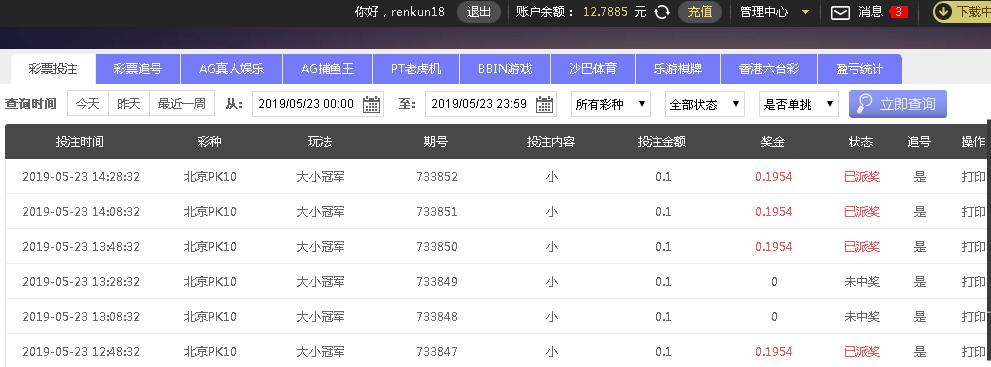Click the 奖金 column header
This screenshot has height=367, width=991.
pos(773,142)
